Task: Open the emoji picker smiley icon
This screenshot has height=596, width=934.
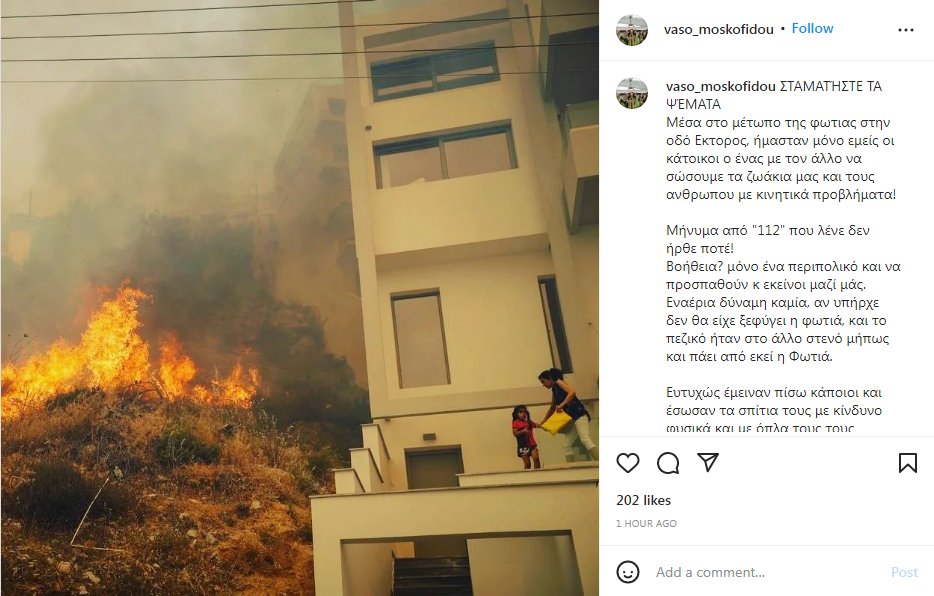Action: [x=627, y=572]
